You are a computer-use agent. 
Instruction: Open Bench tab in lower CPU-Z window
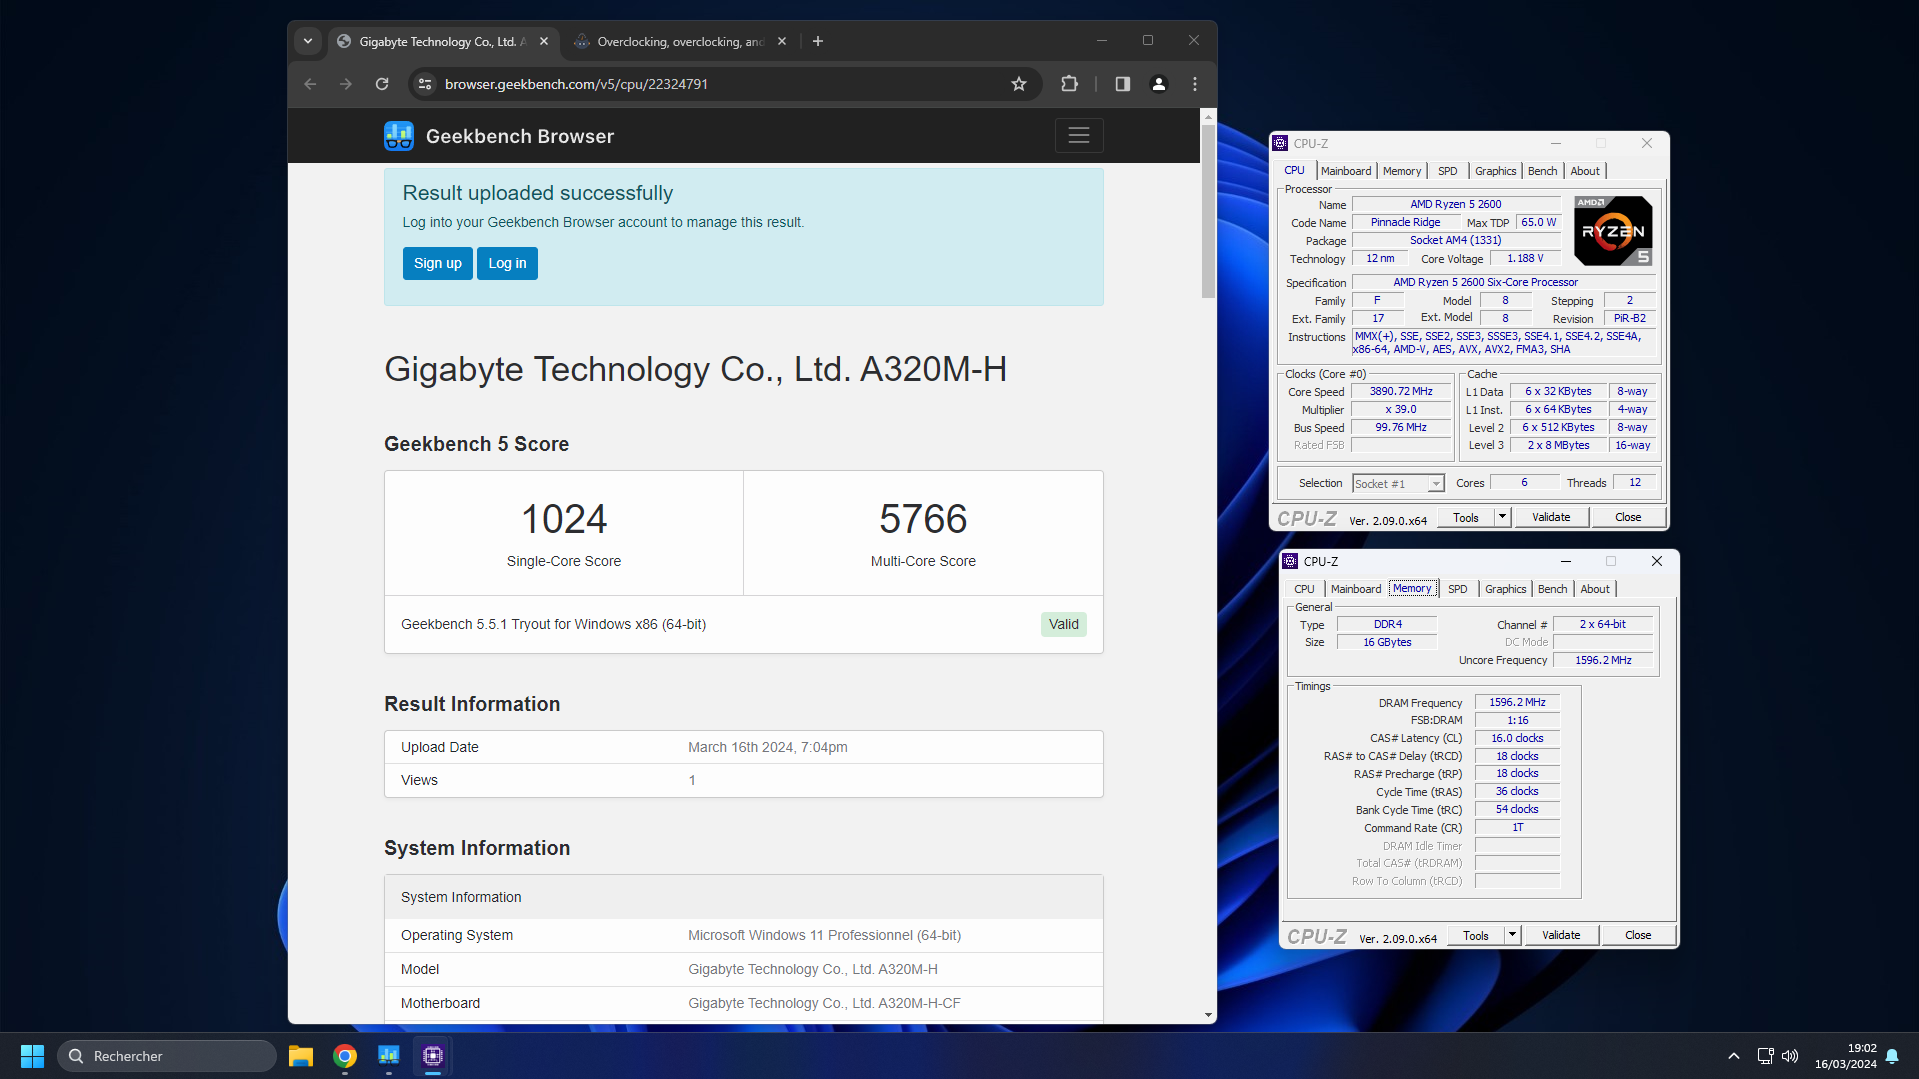coord(1552,589)
